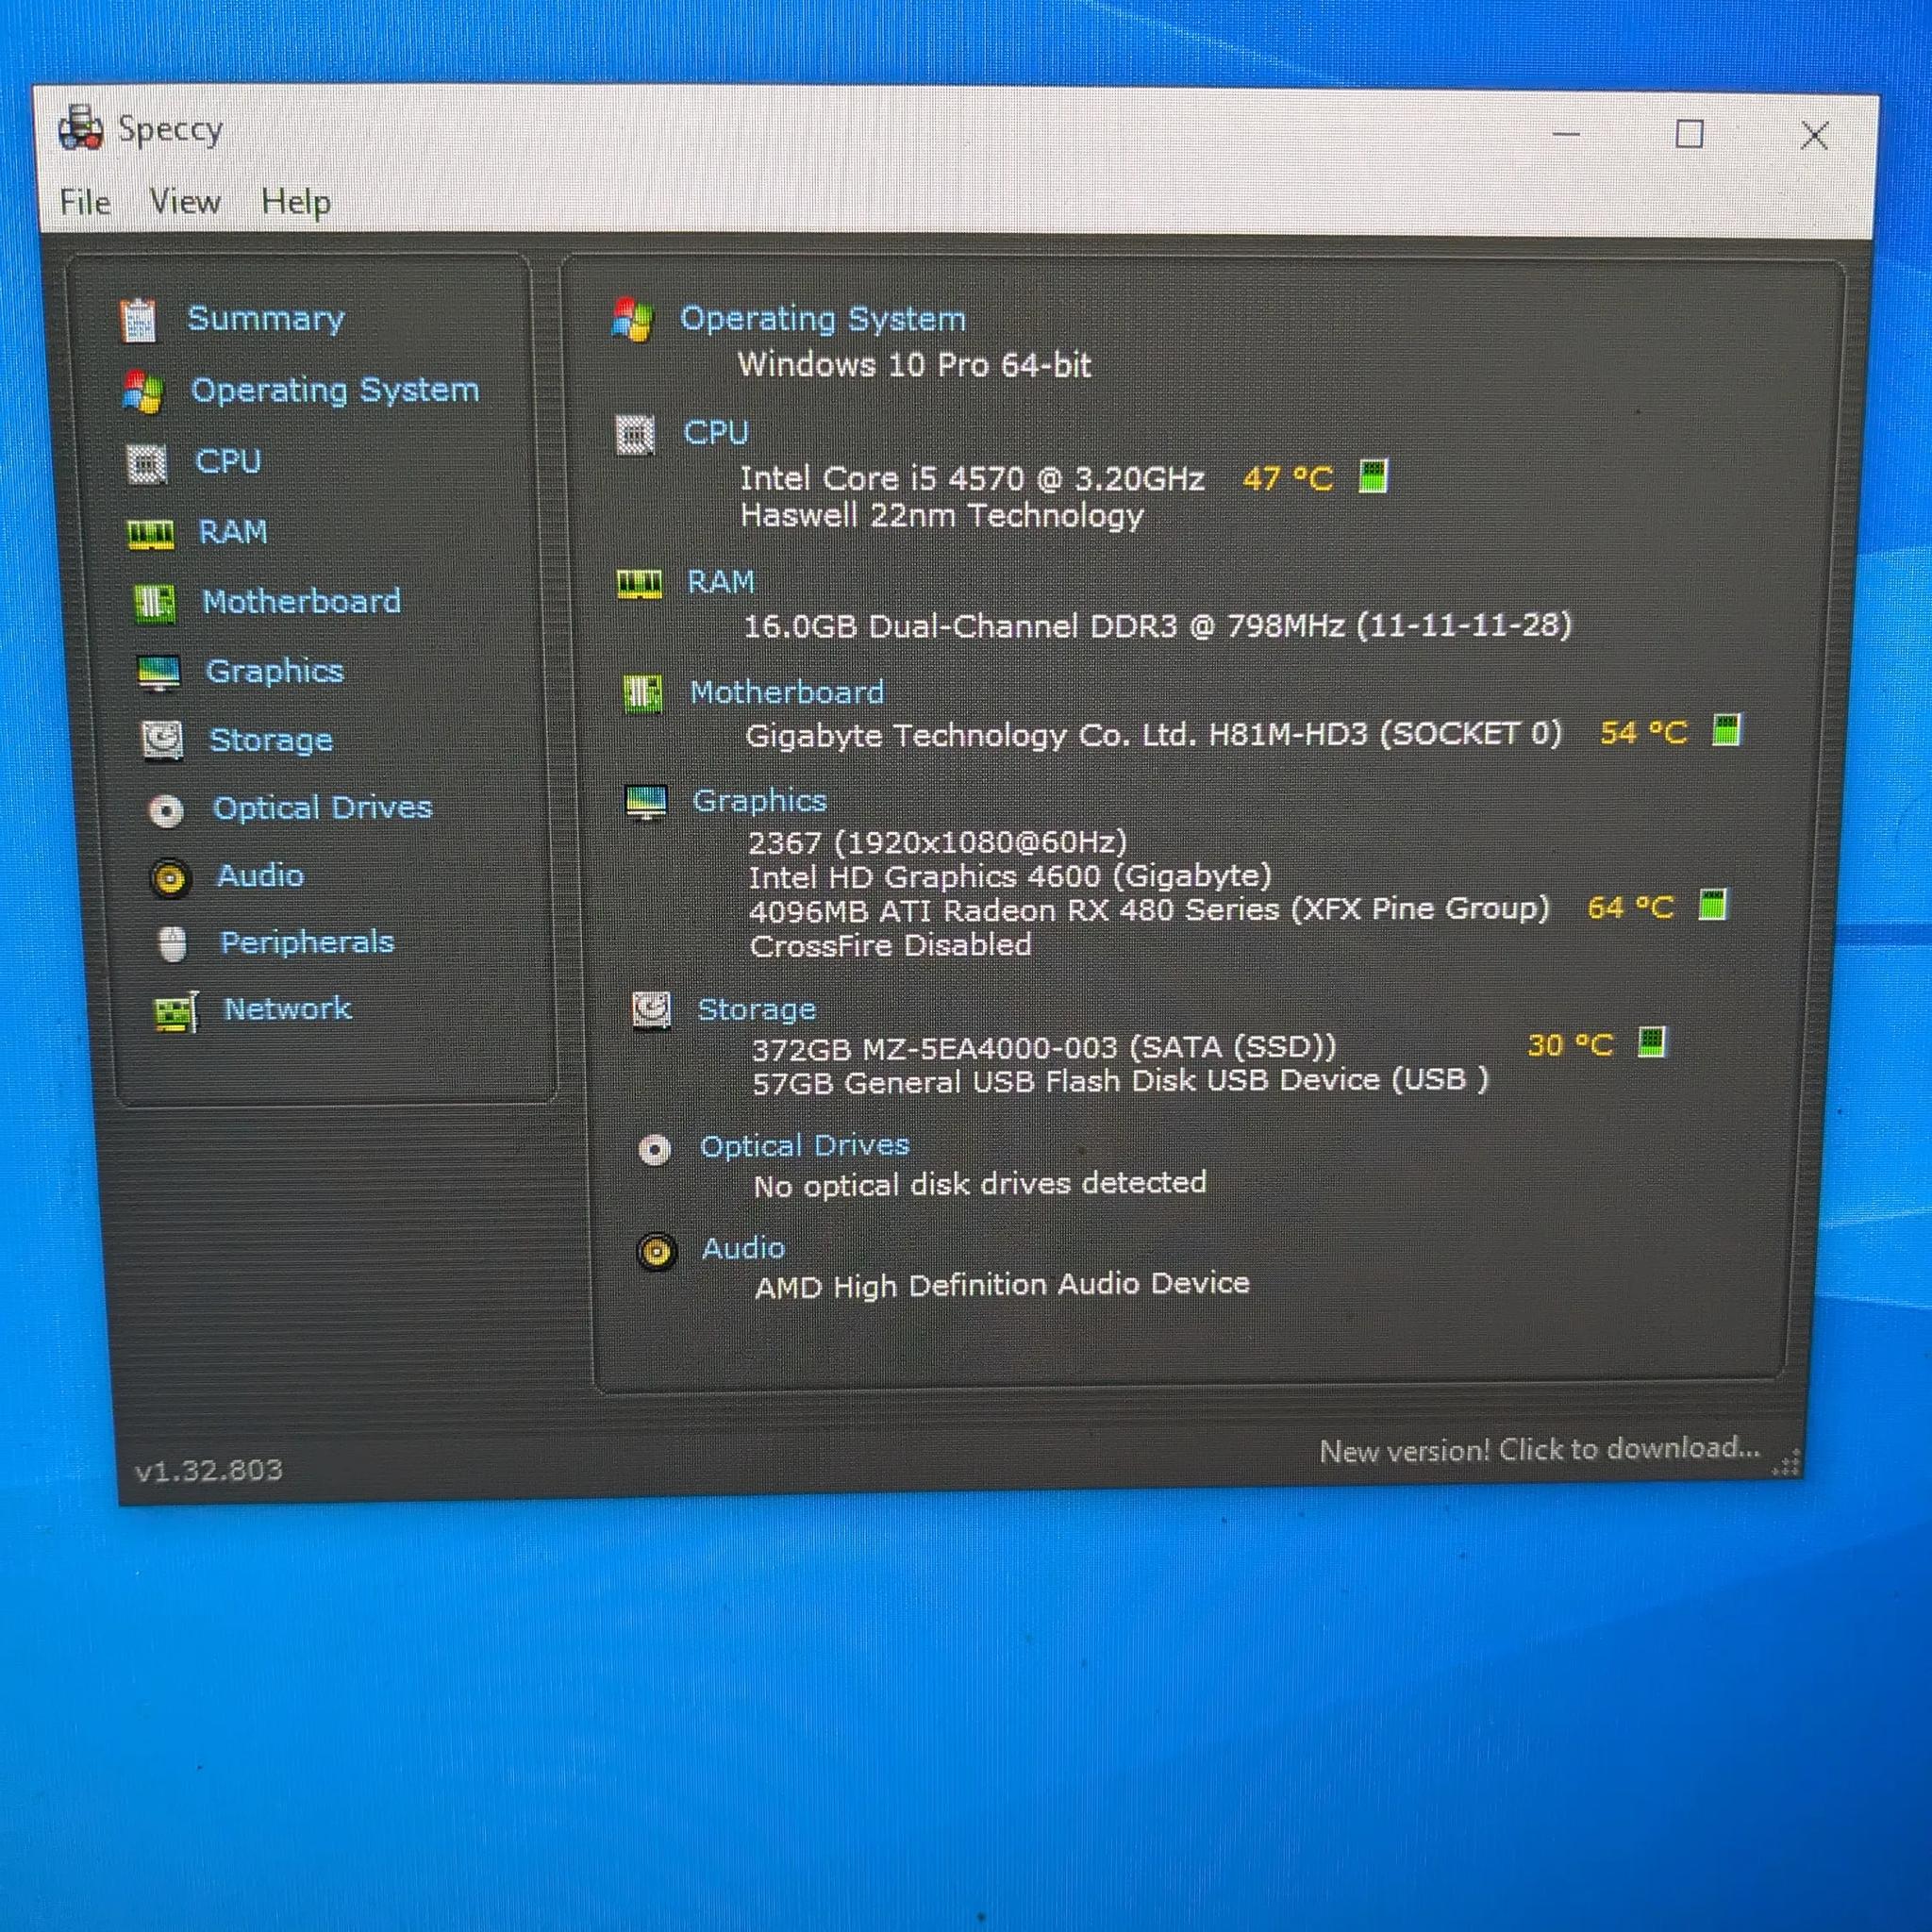Click the Operating System heading link in summary

(823, 319)
